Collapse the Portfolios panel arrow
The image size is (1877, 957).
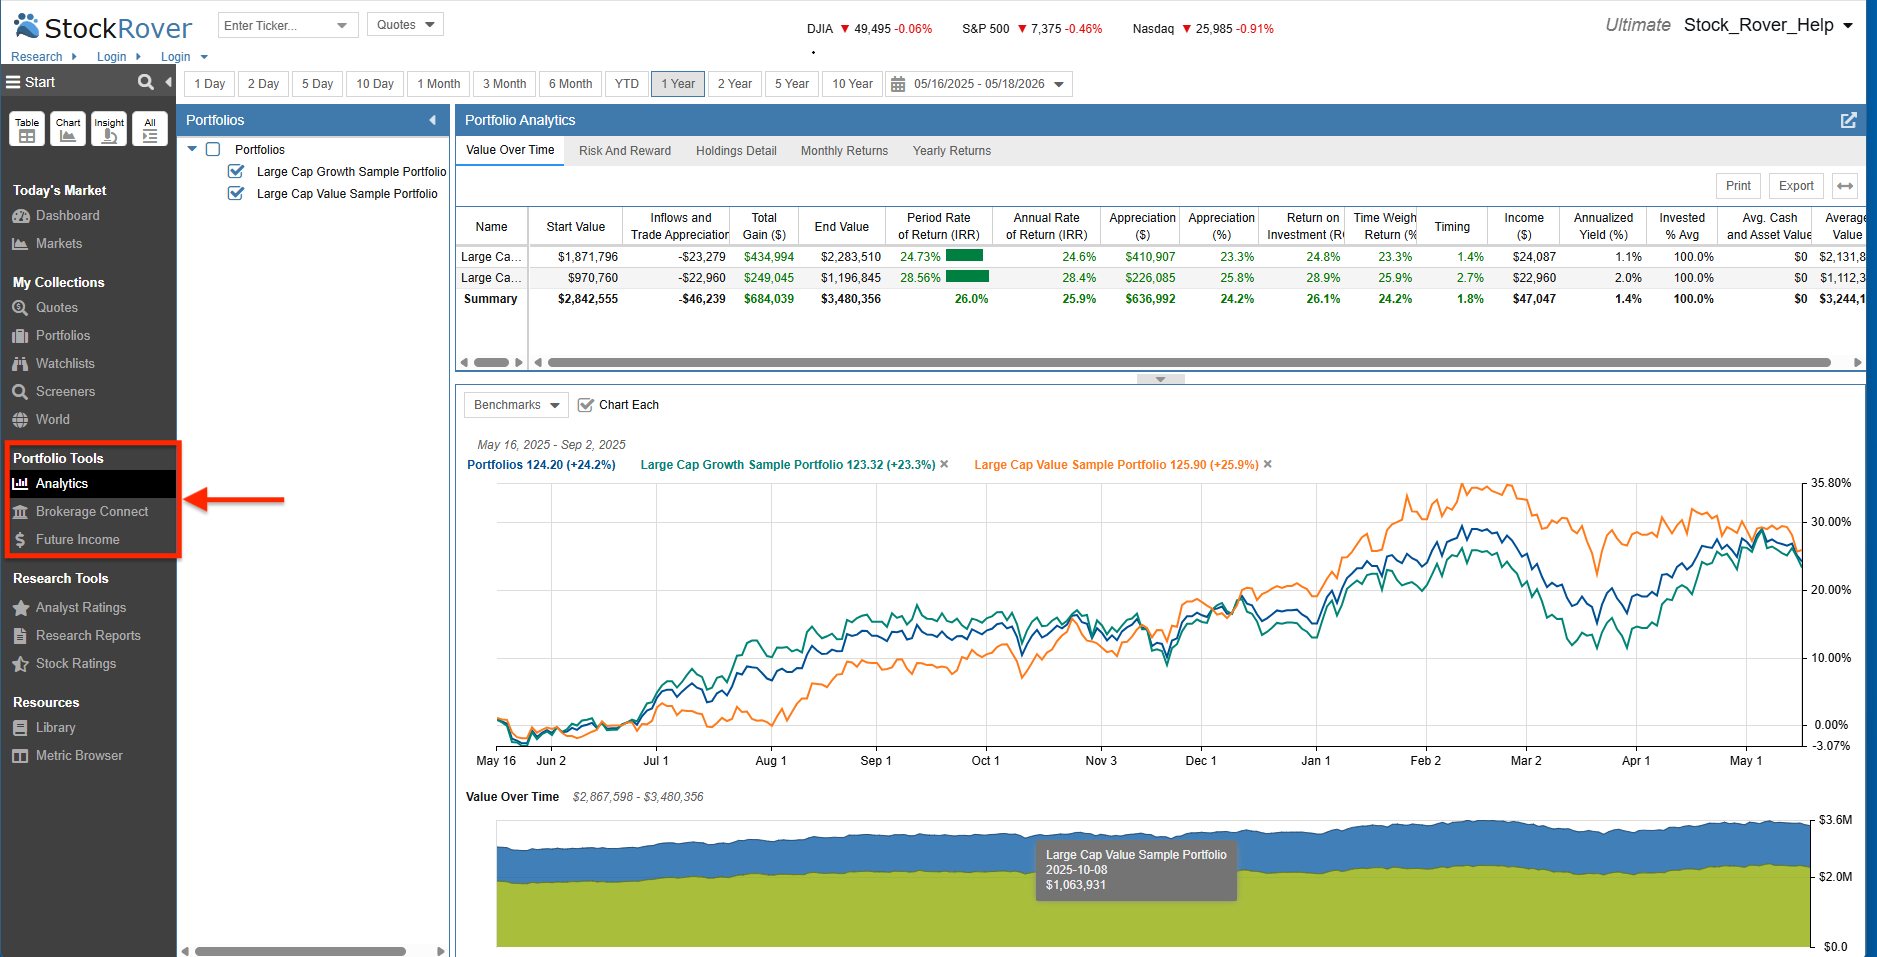[x=433, y=120]
